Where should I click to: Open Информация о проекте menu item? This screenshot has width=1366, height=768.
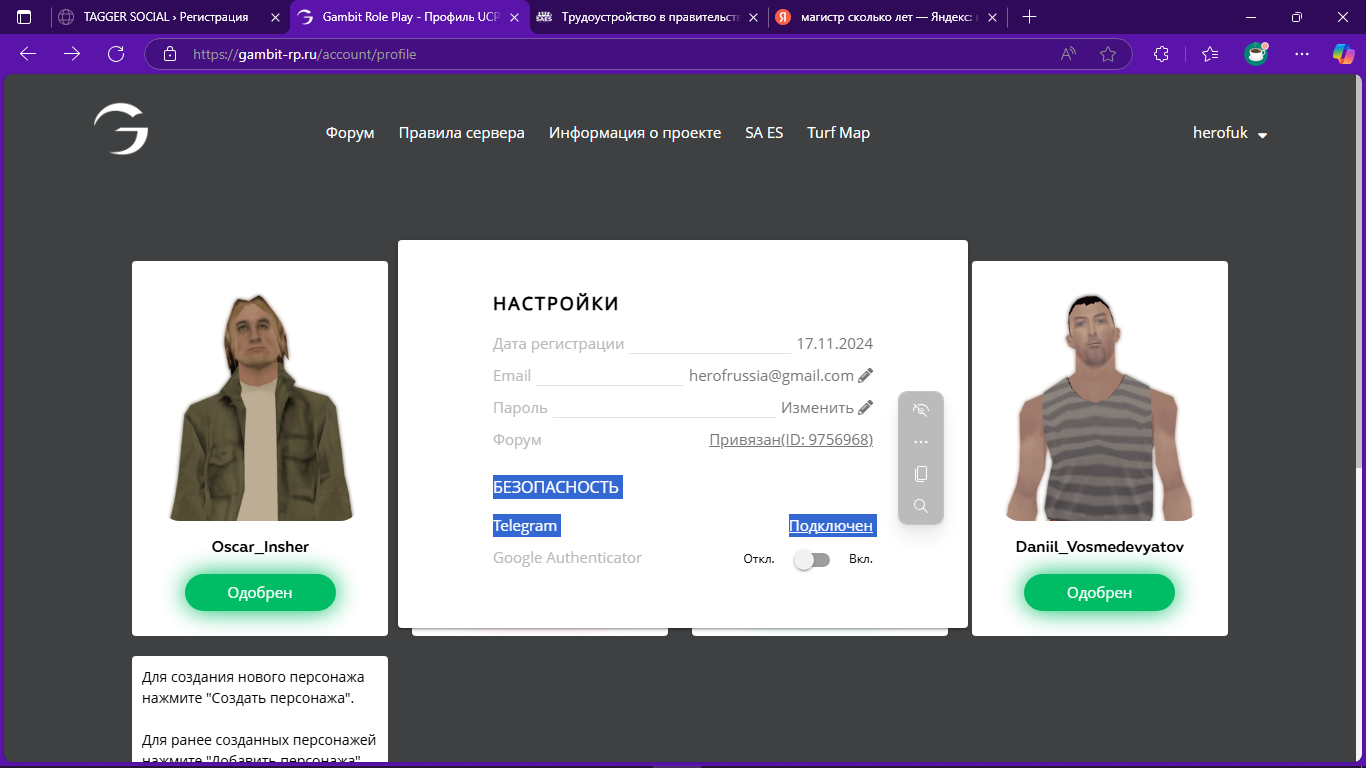pos(635,133)
